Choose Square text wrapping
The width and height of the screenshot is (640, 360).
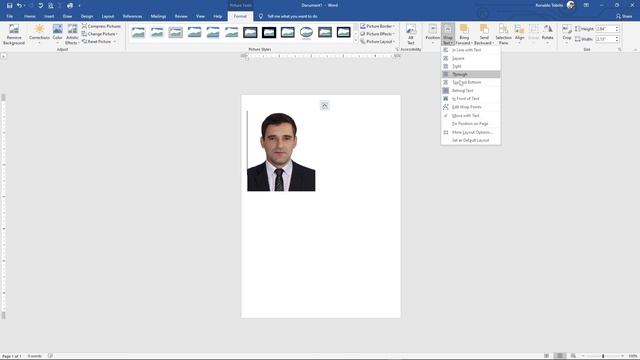click(471, 58)
